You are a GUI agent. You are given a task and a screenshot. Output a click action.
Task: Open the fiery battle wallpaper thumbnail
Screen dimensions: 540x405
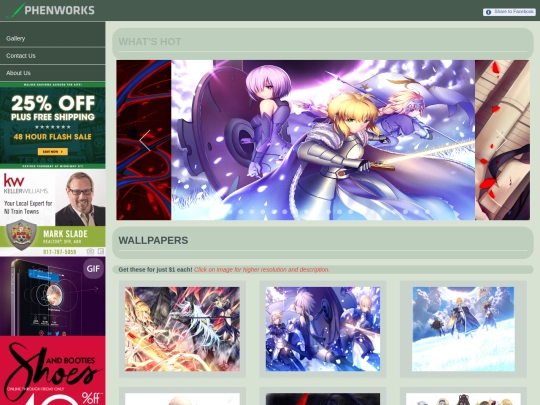182,329
